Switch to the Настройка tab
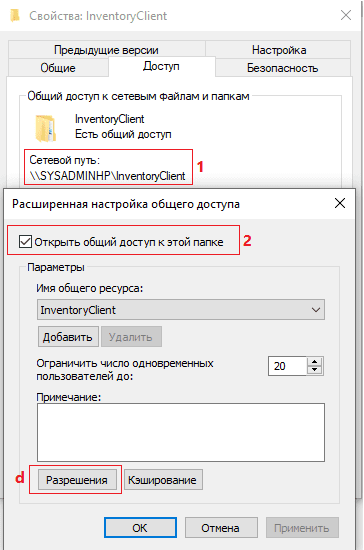 tap(279, 50)
